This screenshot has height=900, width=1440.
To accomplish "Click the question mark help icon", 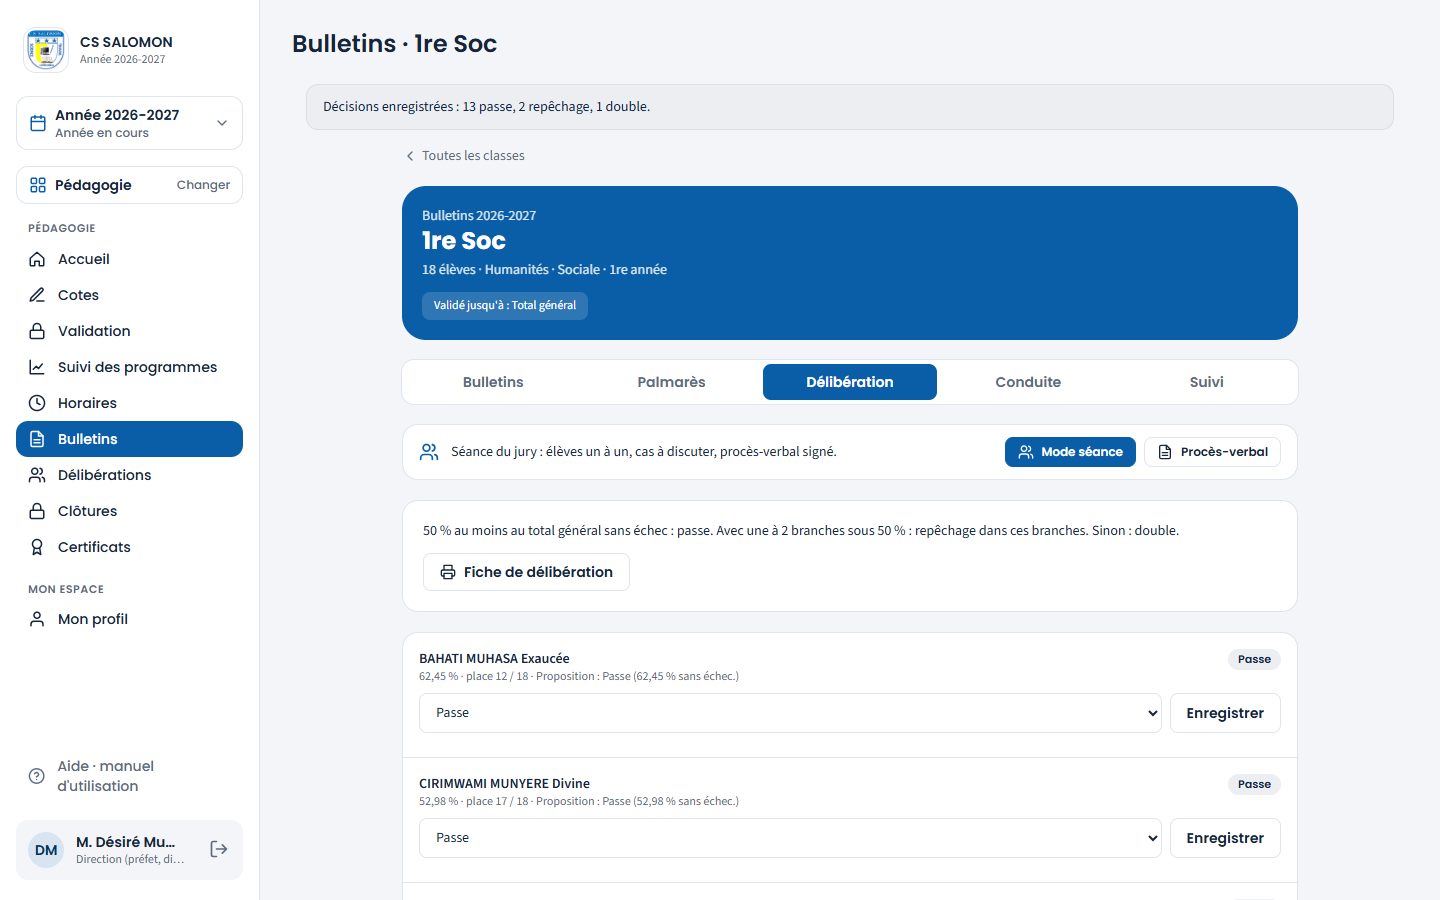I will click(x=37, y=776).
